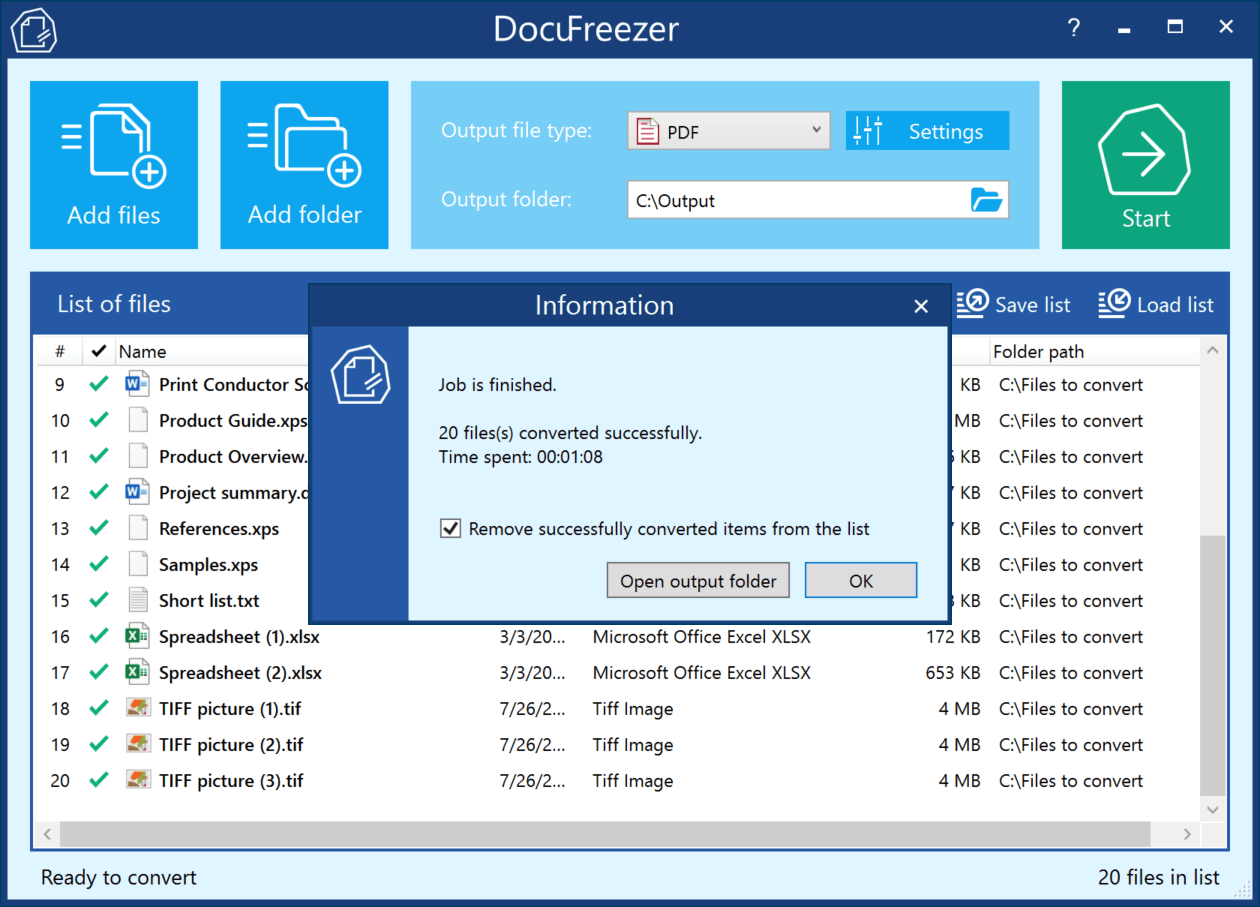Click the Output folder path field
The width and height of the screenshot is (1260, 907).
coord(797,200)
